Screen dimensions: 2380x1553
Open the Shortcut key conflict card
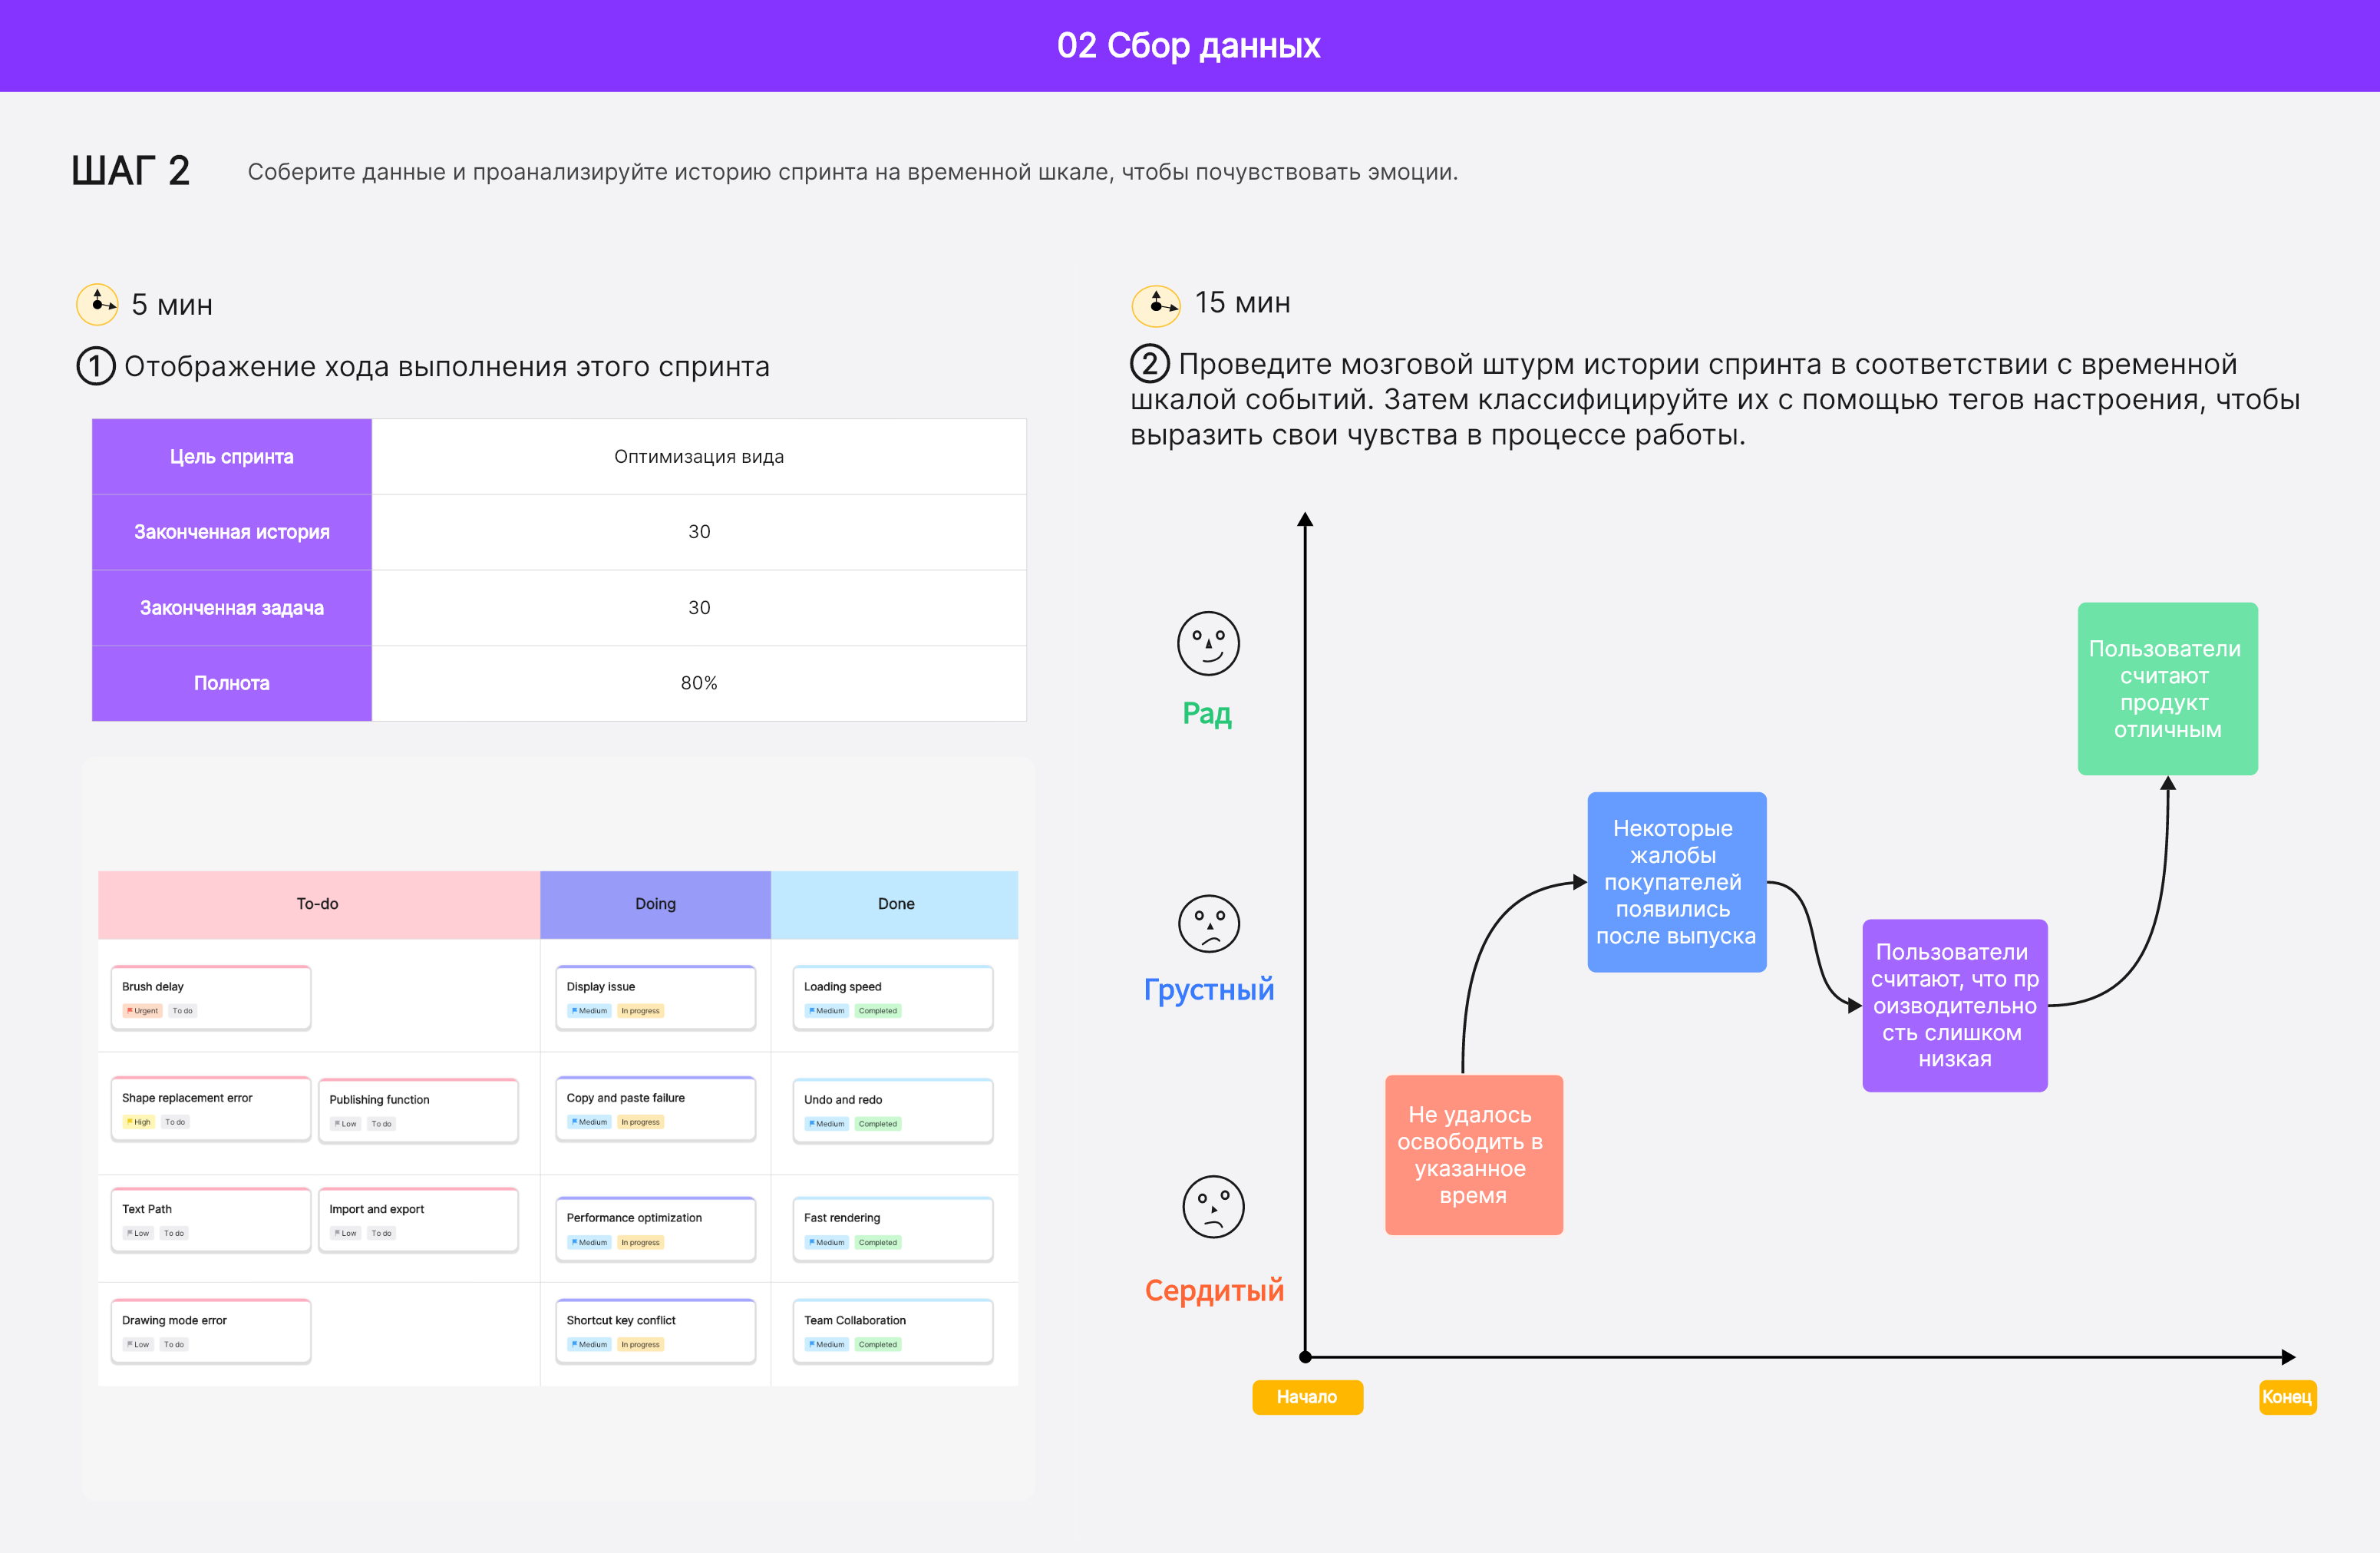pos(655,1331)
